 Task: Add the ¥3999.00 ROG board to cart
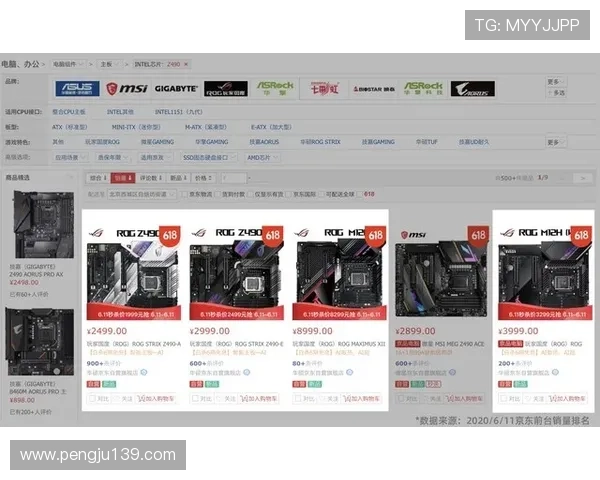(567, 399)
